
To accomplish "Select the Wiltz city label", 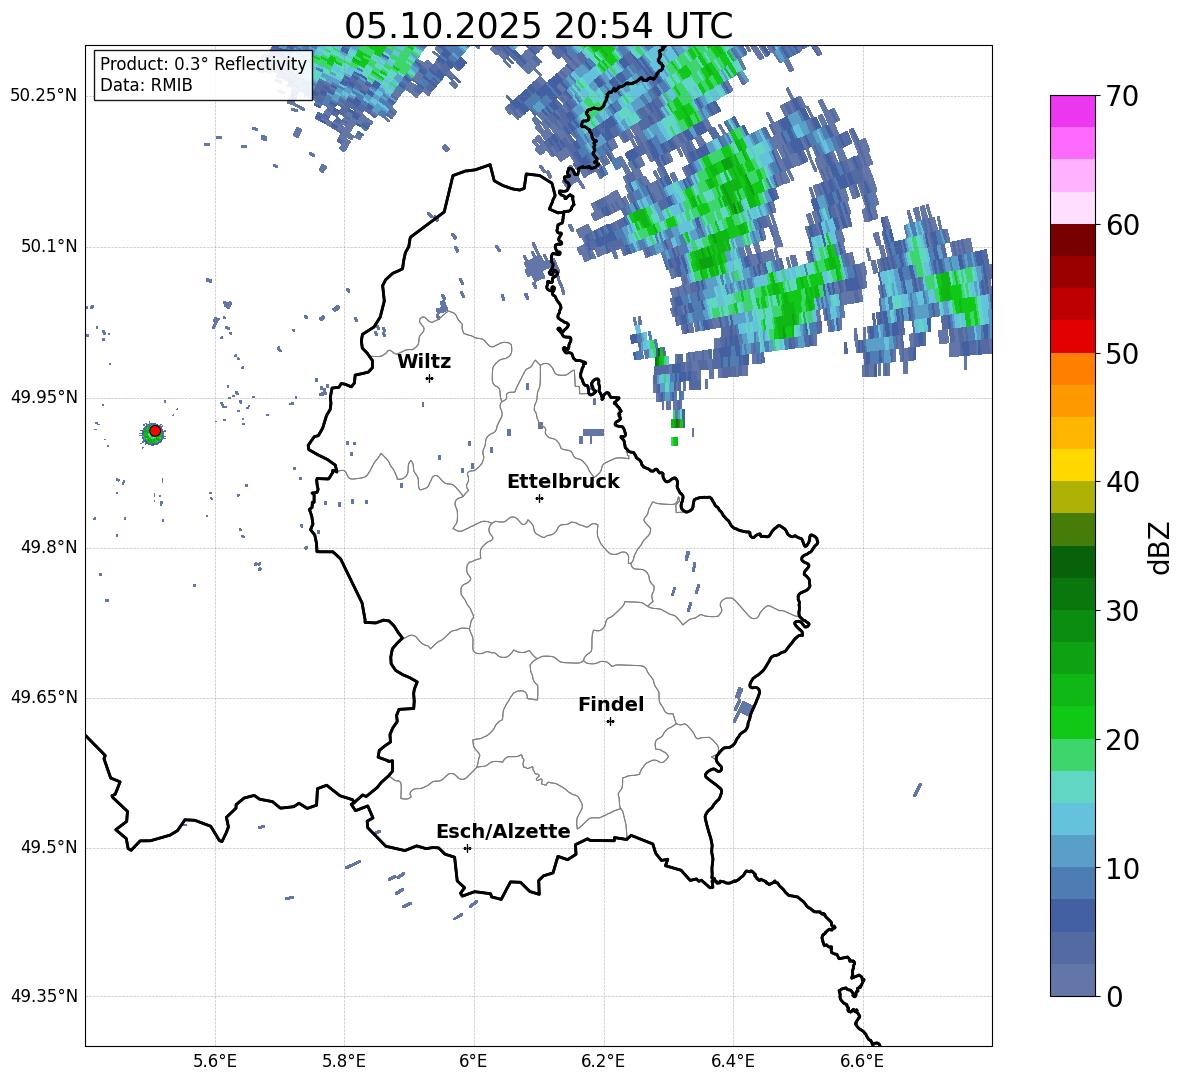I will [x=424, y=362].
